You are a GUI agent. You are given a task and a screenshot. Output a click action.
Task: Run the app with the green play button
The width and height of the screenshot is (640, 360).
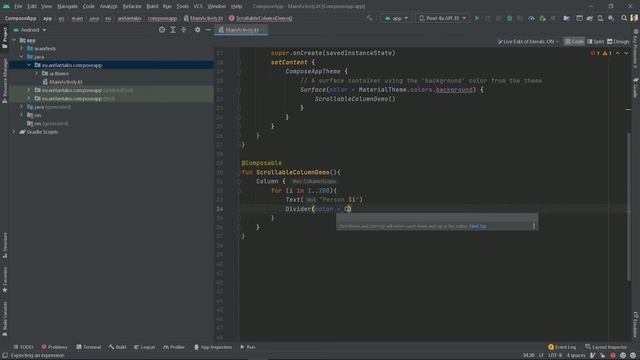point(477,18)
